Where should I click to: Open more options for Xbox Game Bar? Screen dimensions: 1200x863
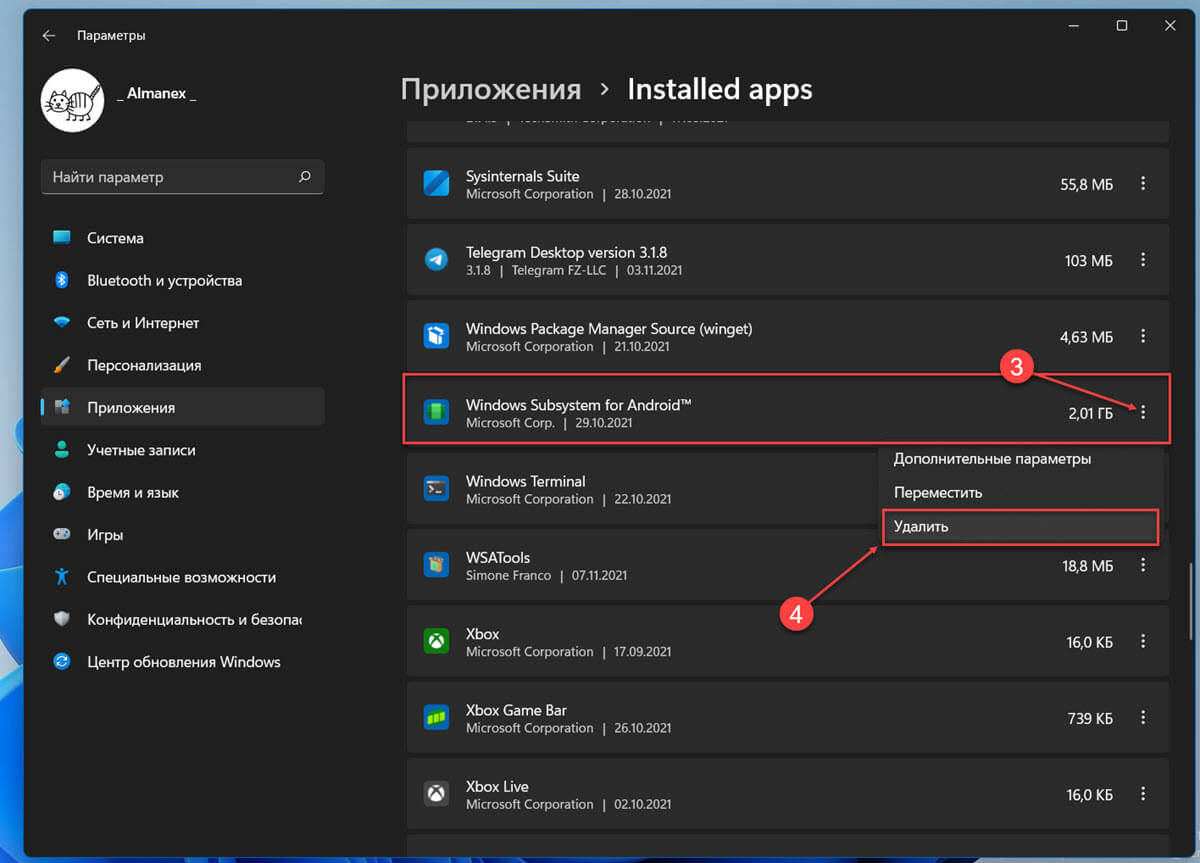1143,718
